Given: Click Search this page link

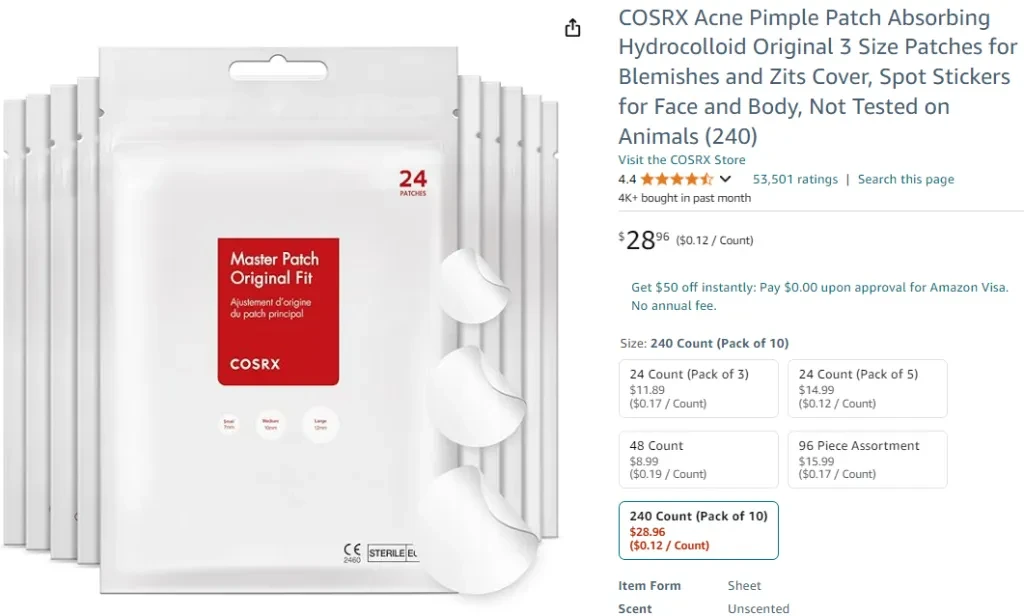Looking at the screenshot, I should 905,179.
